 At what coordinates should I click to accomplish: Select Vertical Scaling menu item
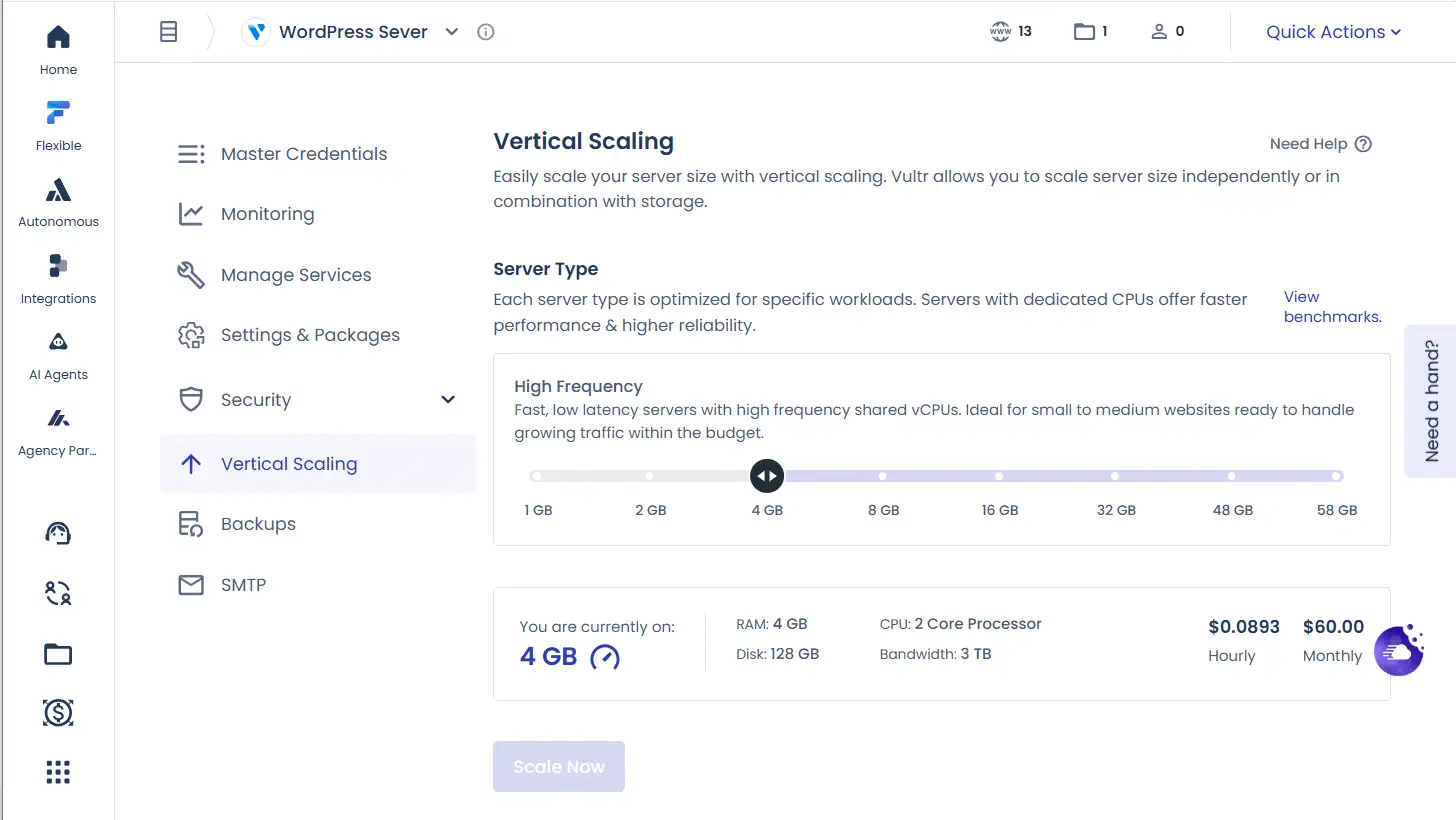pos(318,464)
